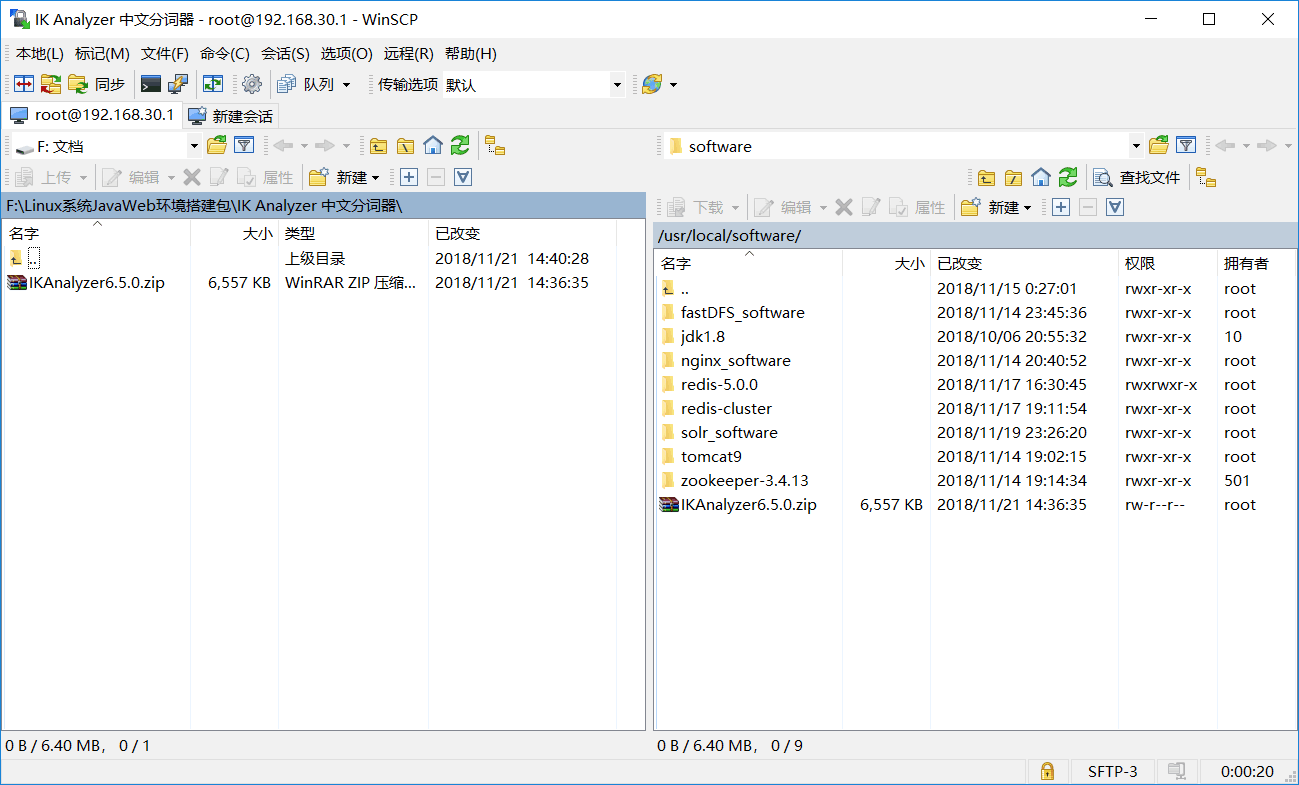The image size is (1299, 785).
Task: Open the 标记(M) menu
Action: click(x=102, y=54)
